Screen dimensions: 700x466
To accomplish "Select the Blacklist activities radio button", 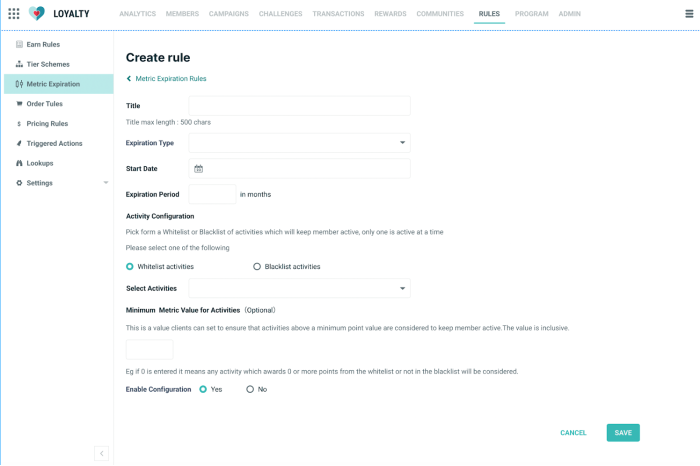I will tap(257, 267).
